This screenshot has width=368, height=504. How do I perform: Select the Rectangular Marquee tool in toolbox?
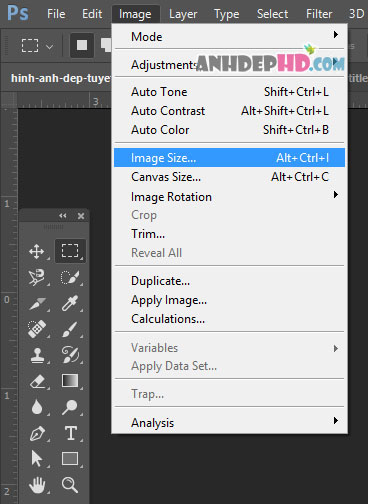(x=70, y=251)
